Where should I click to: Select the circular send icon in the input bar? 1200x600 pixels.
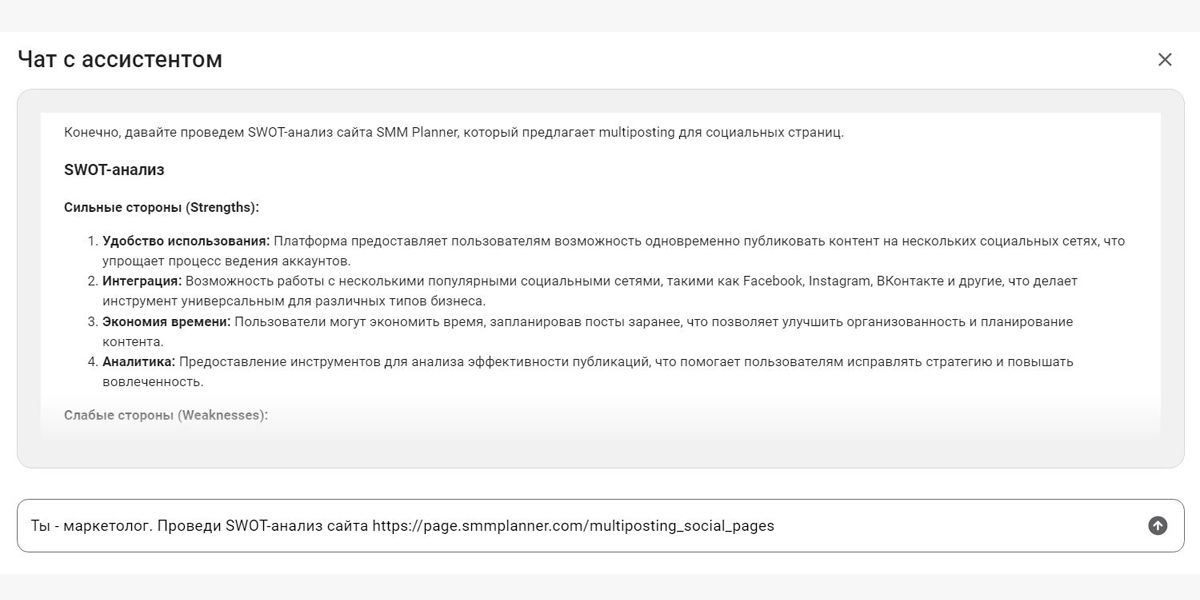[x=1157, y=524]
